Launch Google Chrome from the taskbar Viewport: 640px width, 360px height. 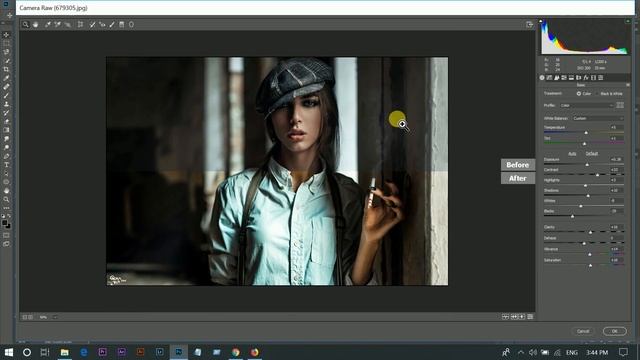pos(236,352)
